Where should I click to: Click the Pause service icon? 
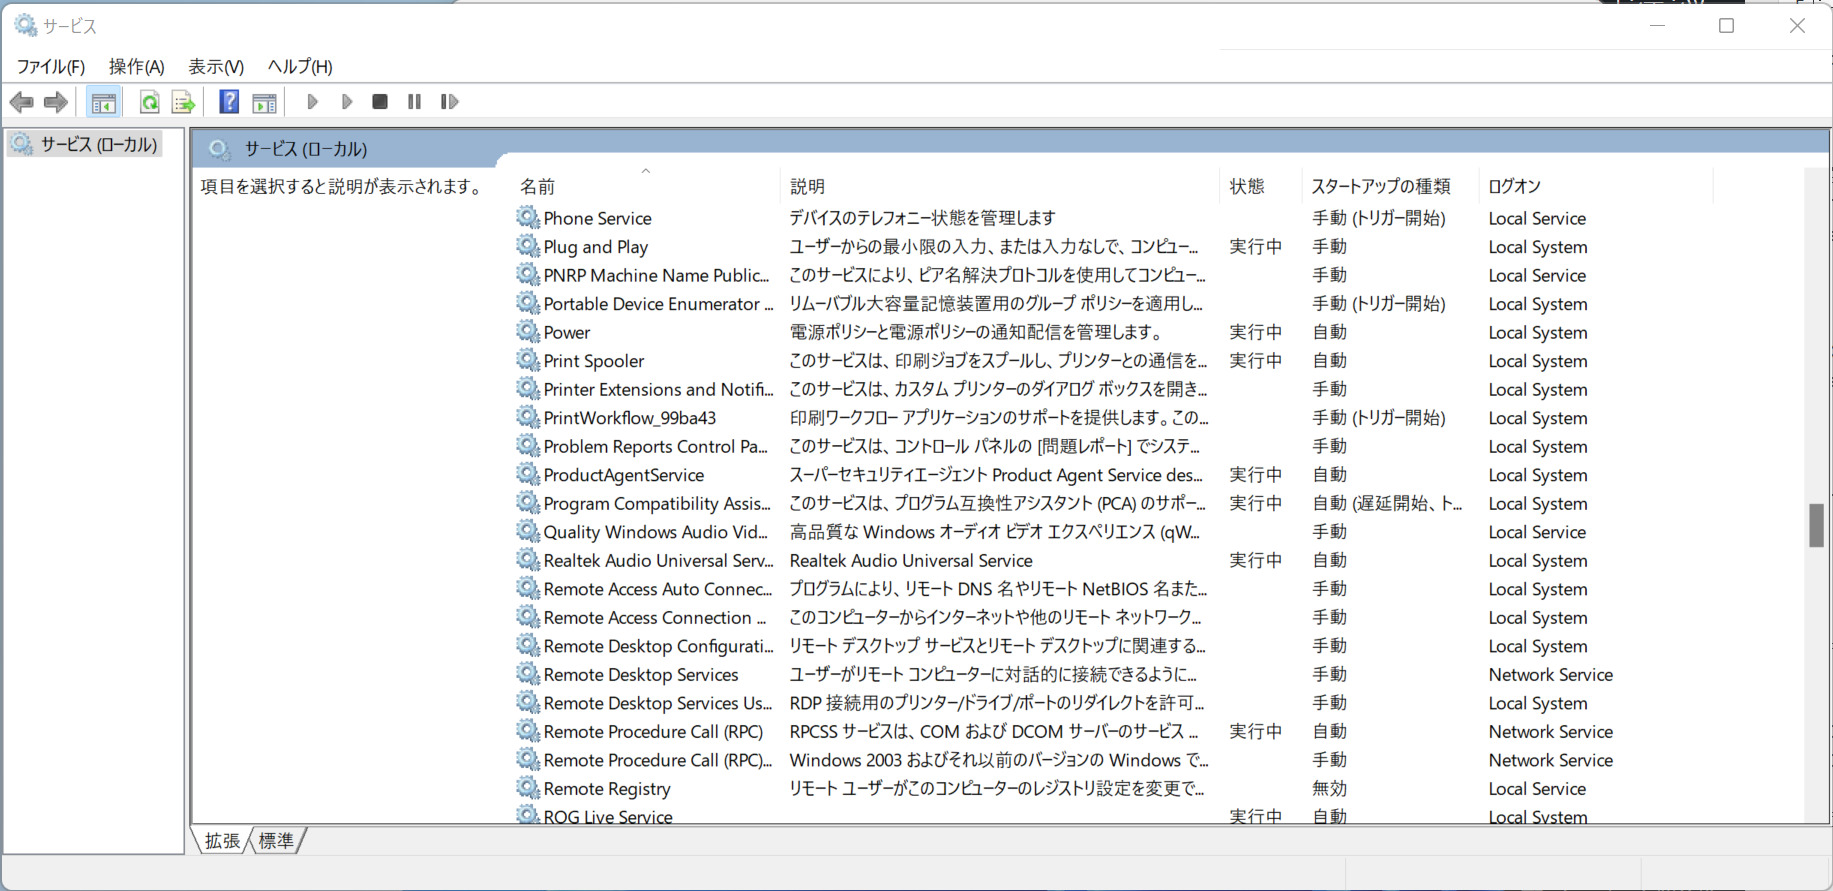[414, 102]
